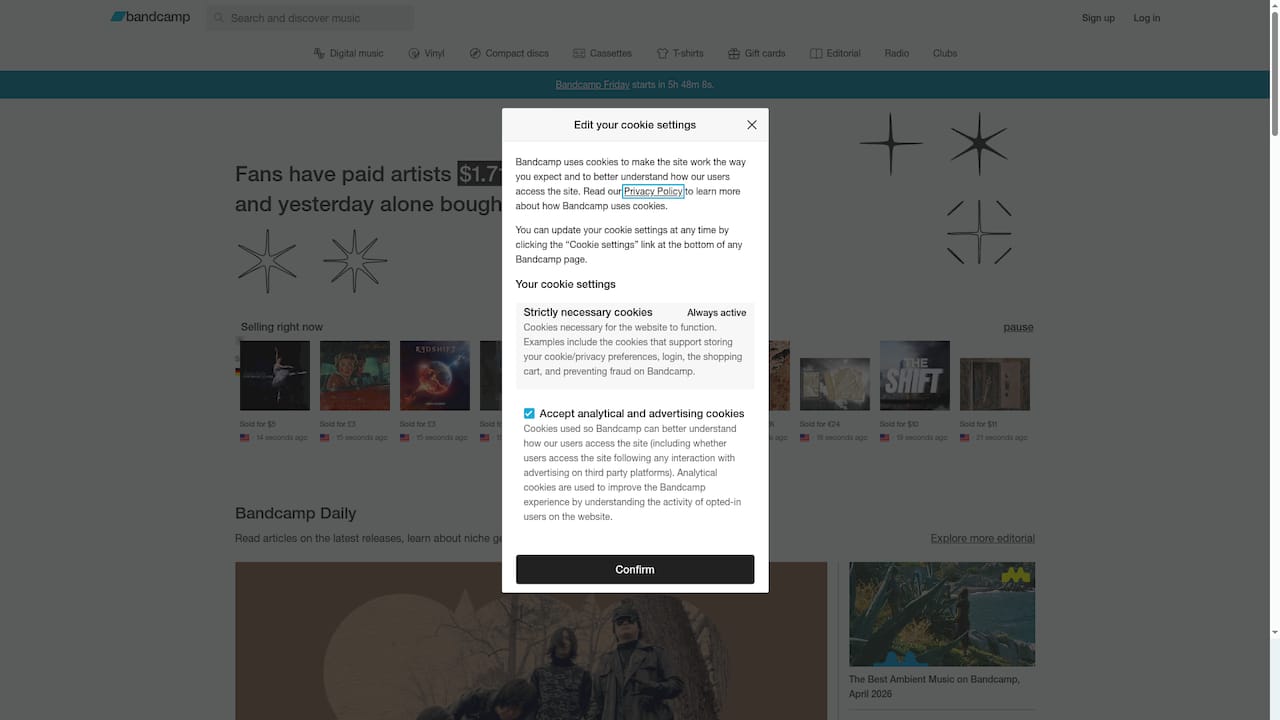
Task: Click the Vinyl record icon
Action: click(x=414, y=53)
